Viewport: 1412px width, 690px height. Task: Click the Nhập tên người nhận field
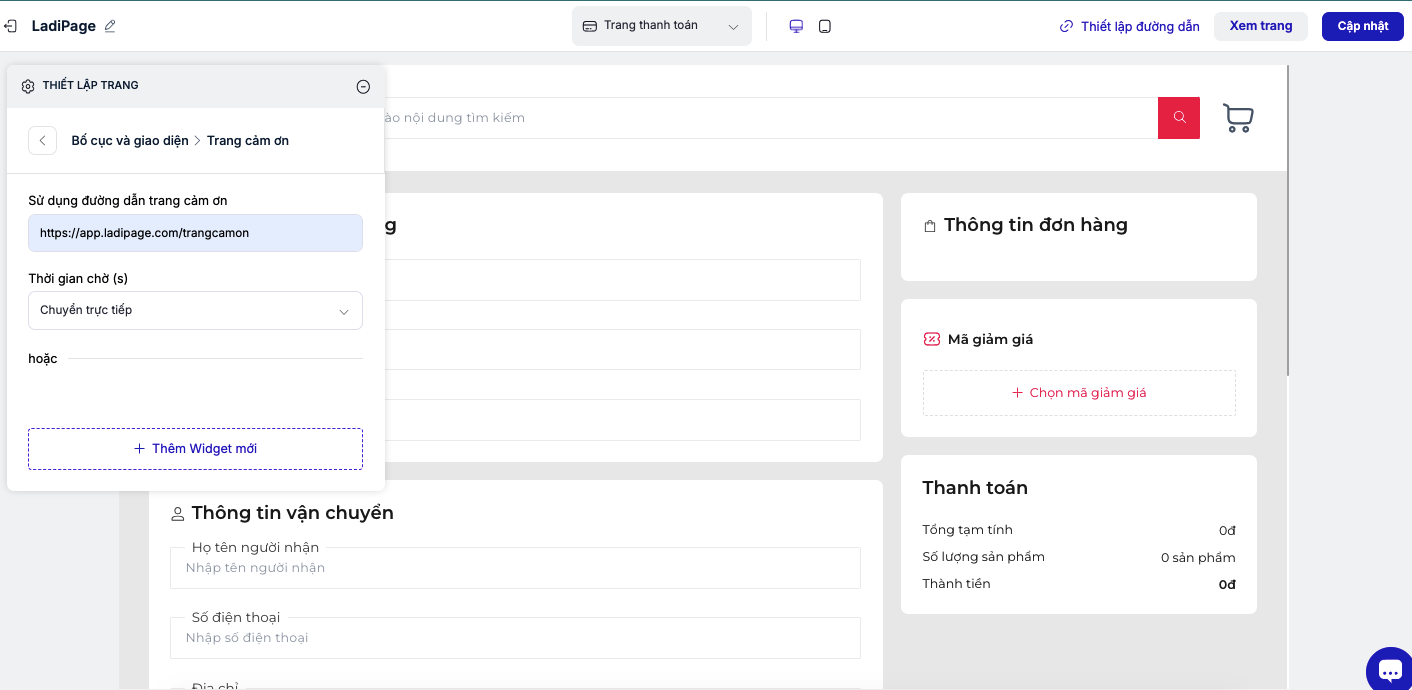pos(515,568)
